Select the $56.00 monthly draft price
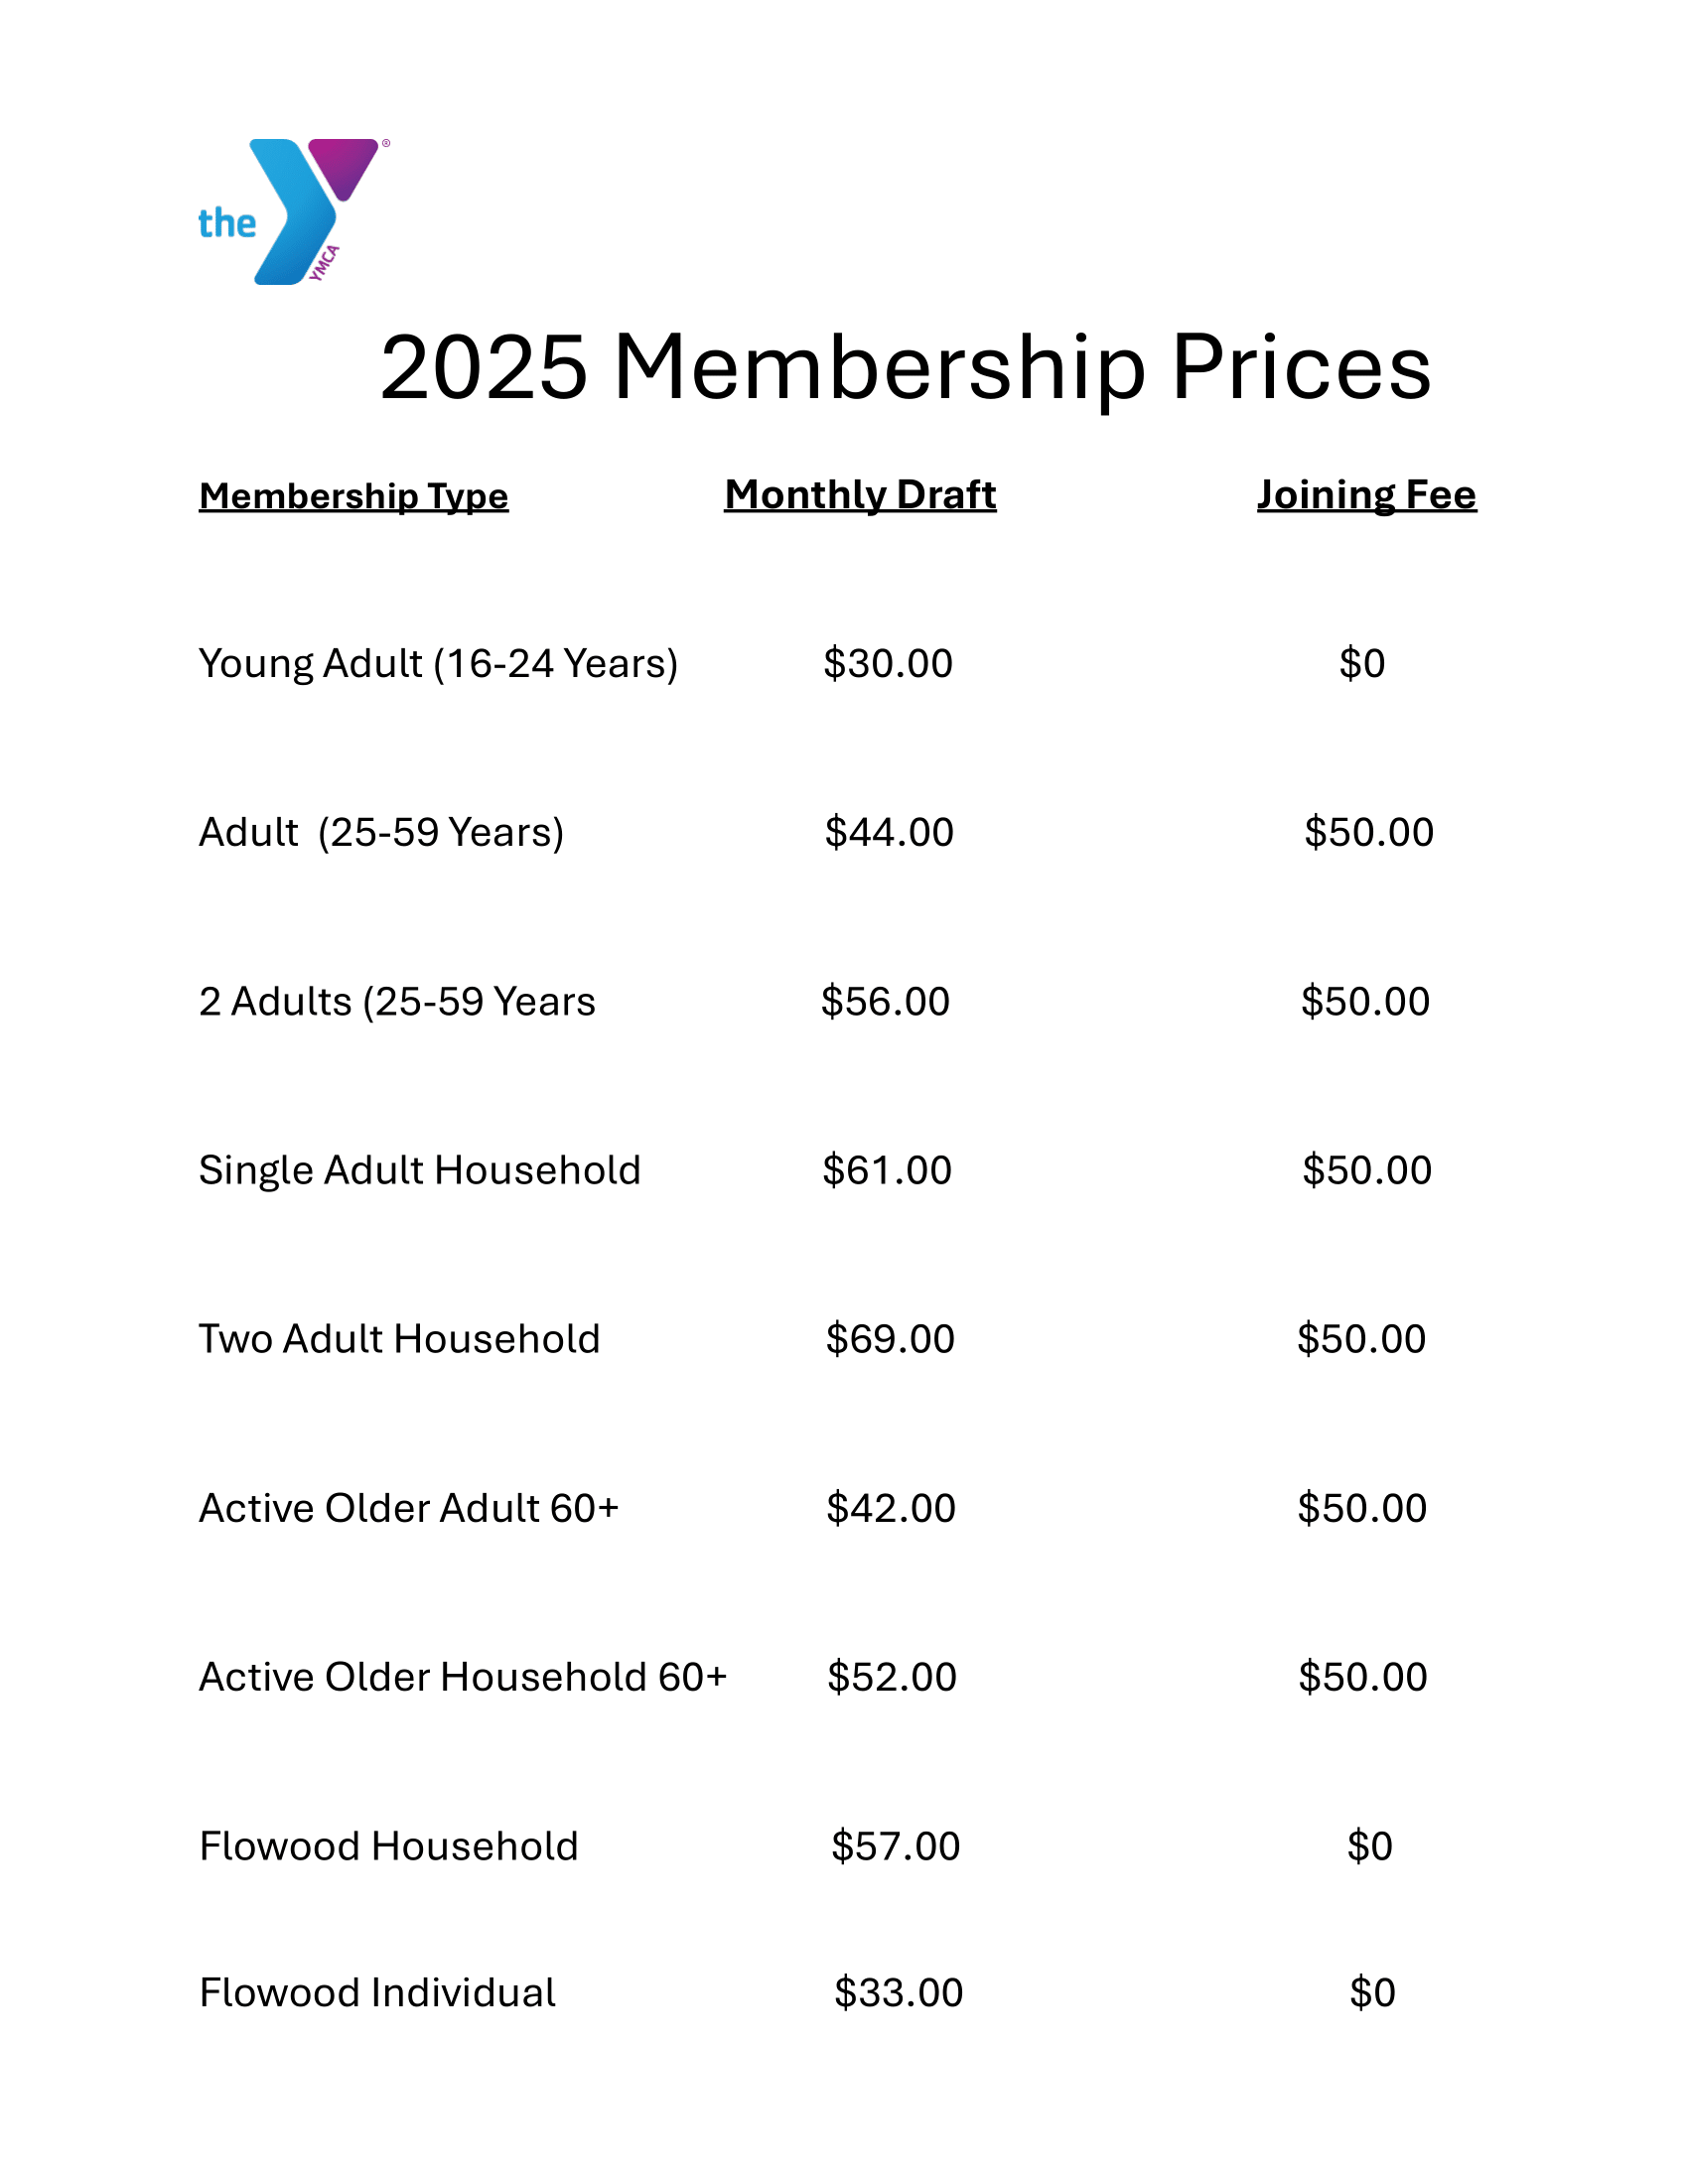This screenshot has width=1688, height=2184. (885, 1002)
